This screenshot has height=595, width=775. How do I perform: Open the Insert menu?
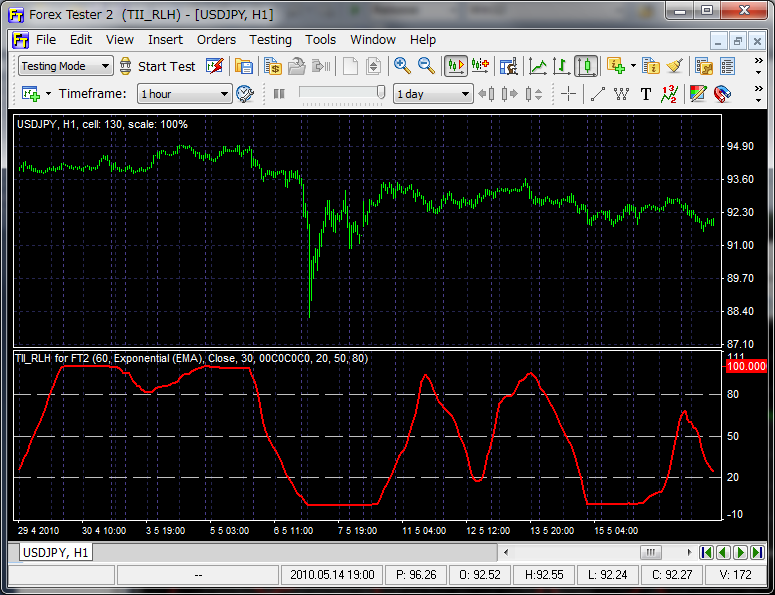point(165,40)
